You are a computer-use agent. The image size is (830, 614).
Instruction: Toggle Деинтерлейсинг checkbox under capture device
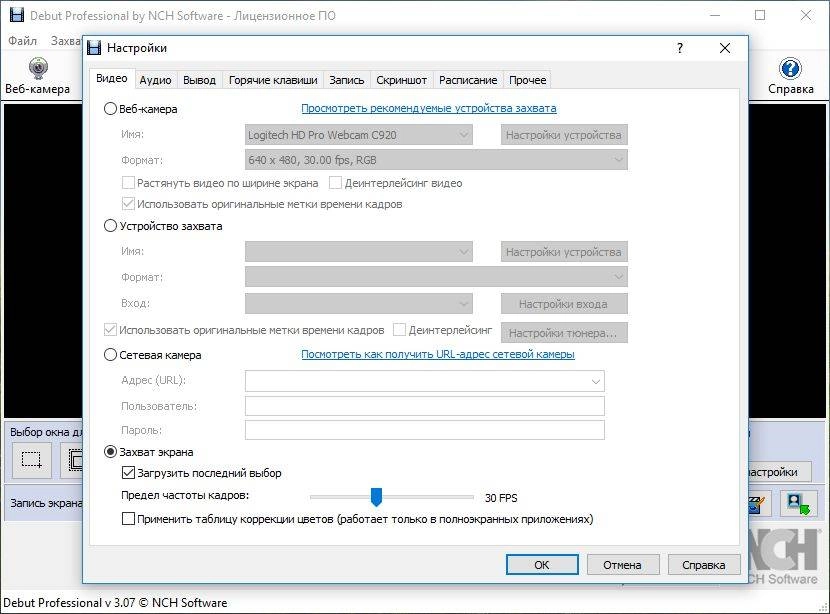click(400, 330)
